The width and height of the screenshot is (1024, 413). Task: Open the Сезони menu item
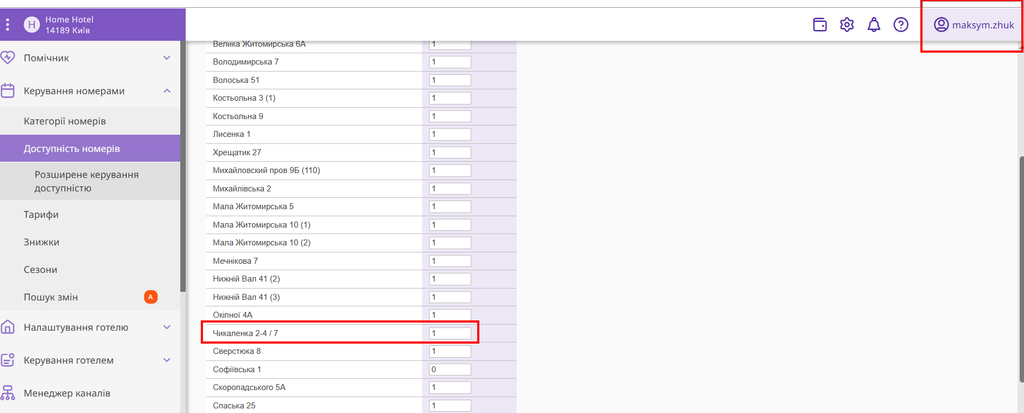tap(89, 269)
